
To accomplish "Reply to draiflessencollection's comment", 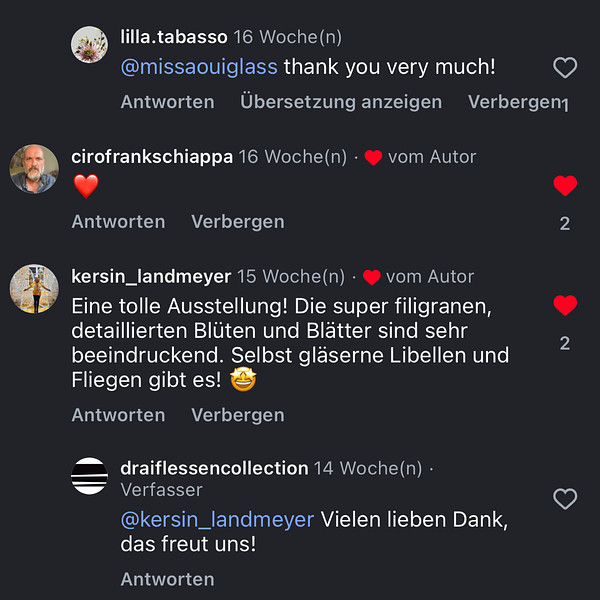I will point(167,579).
